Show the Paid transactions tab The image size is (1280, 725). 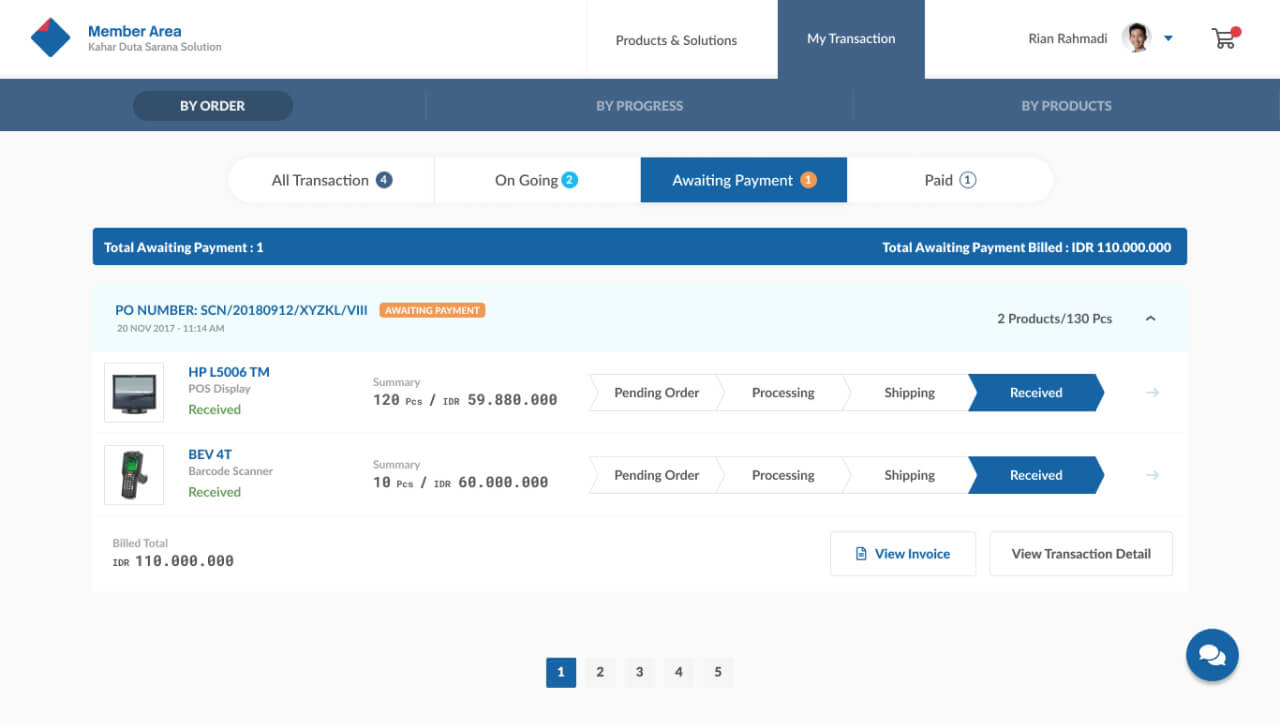(949, 180)
